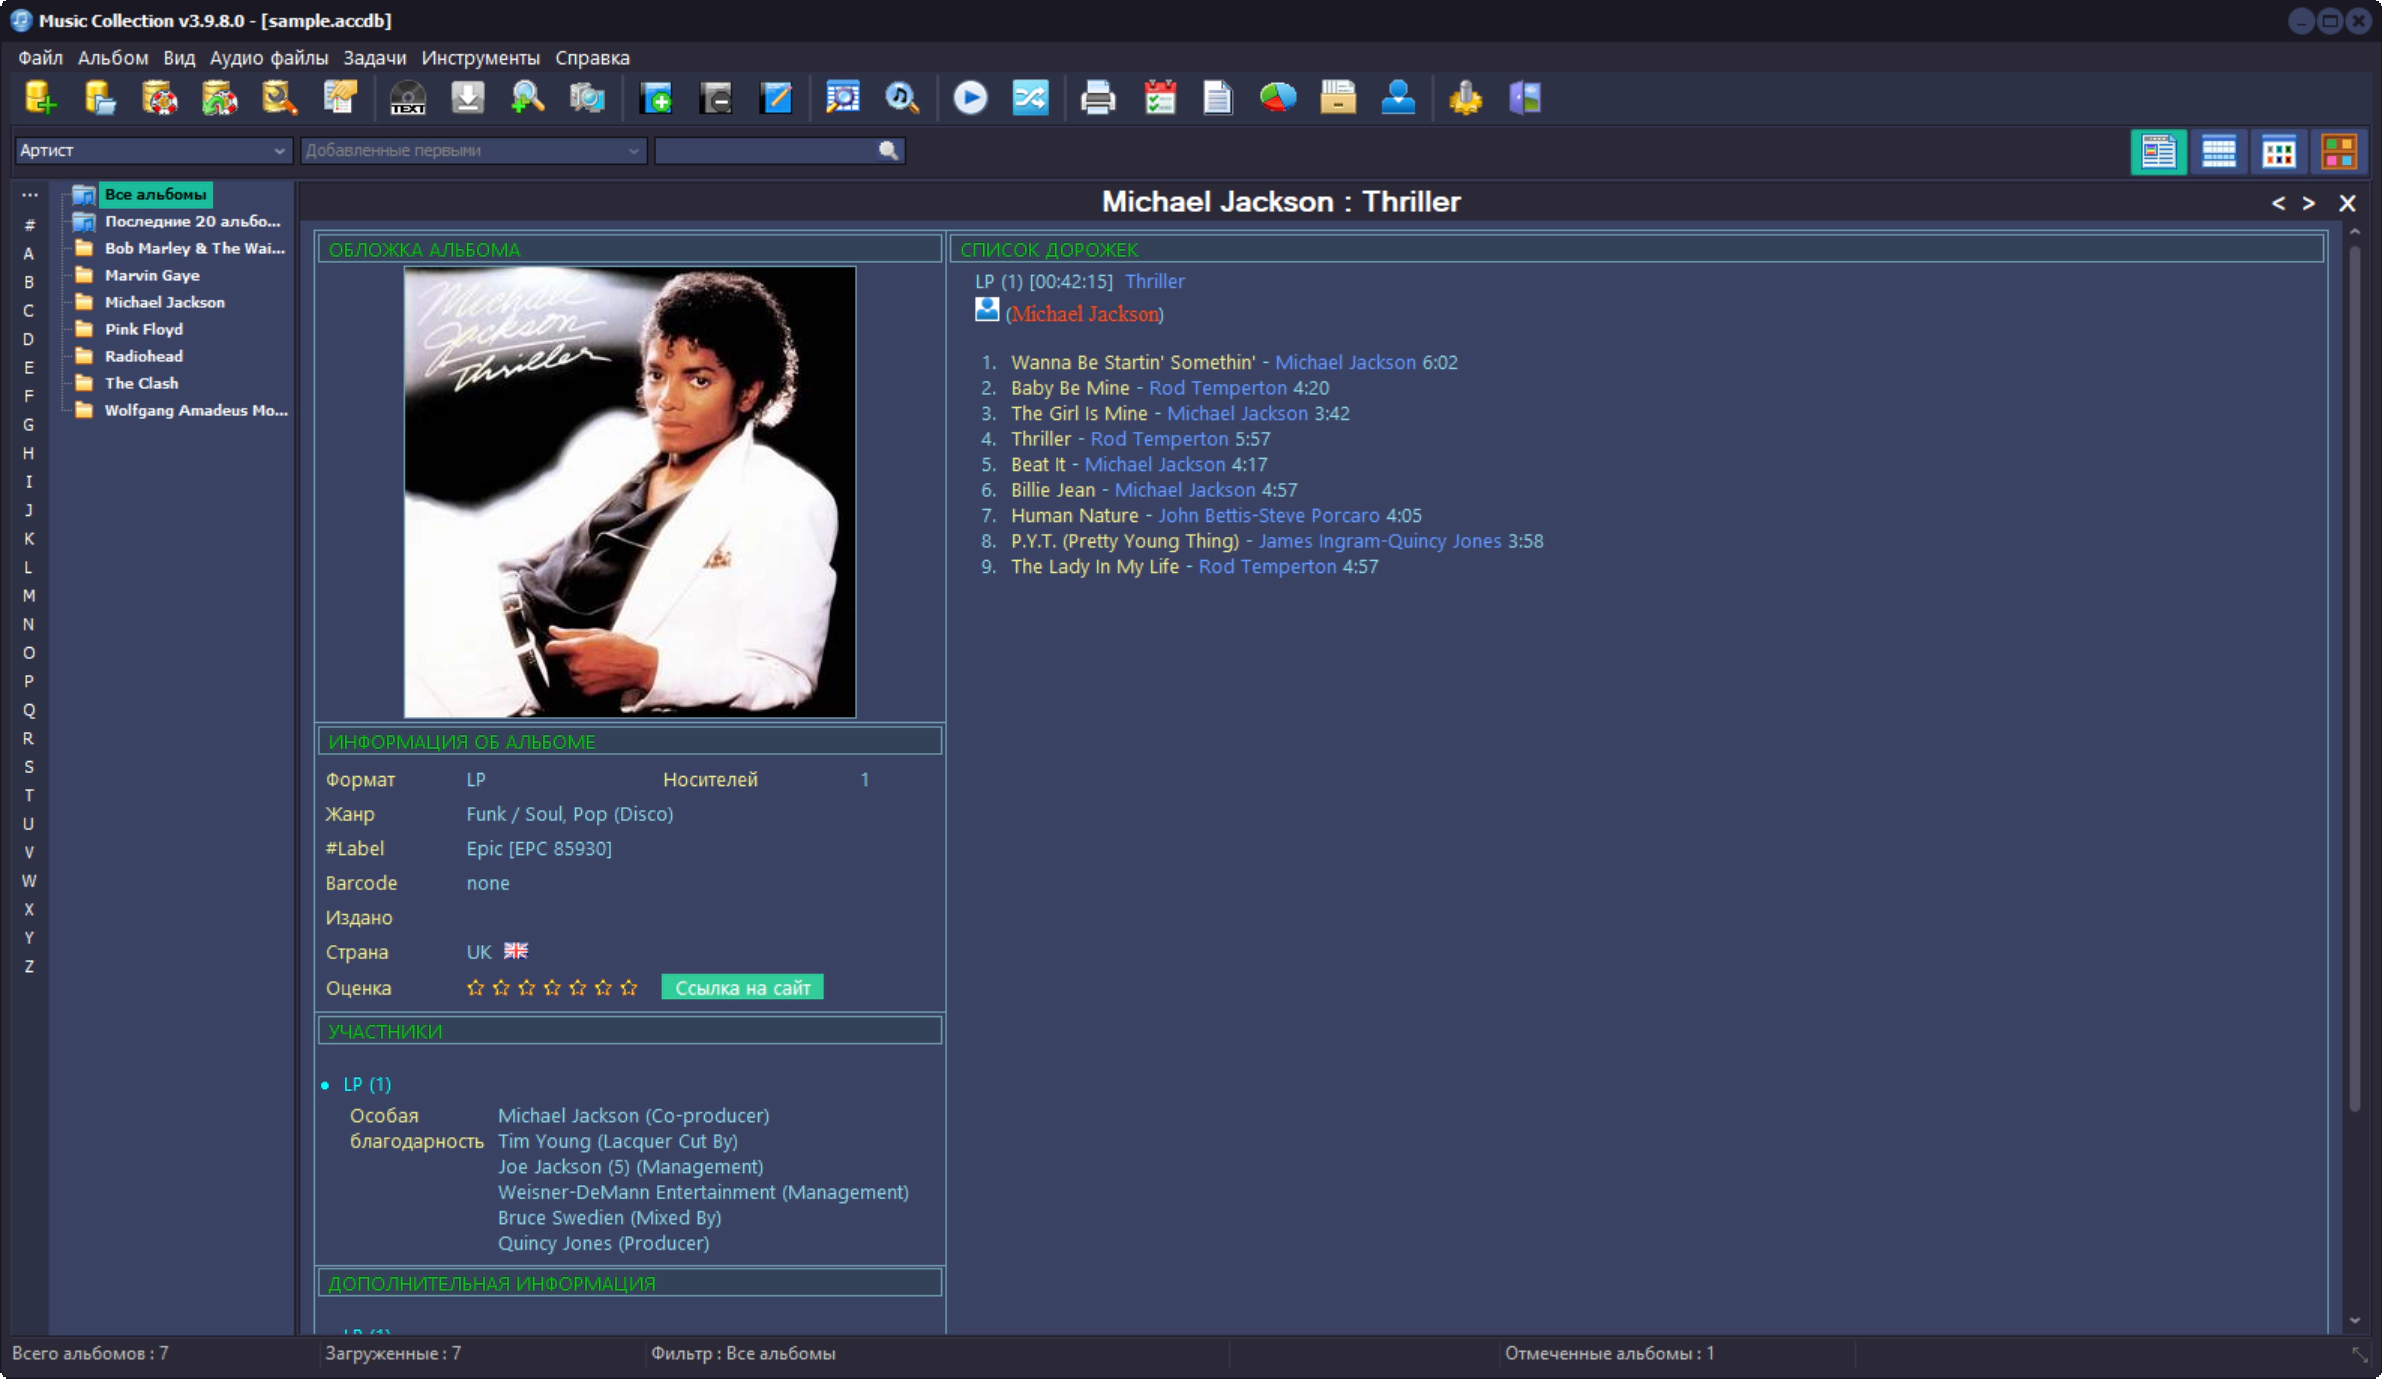Click the blue user silhouette toolbar icon
2382x1379 pixels.
click(1398, 98)
